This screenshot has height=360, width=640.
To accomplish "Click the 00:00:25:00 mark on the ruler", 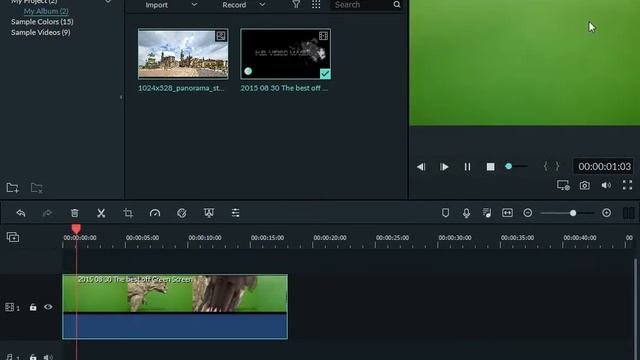I will [392, 238].
